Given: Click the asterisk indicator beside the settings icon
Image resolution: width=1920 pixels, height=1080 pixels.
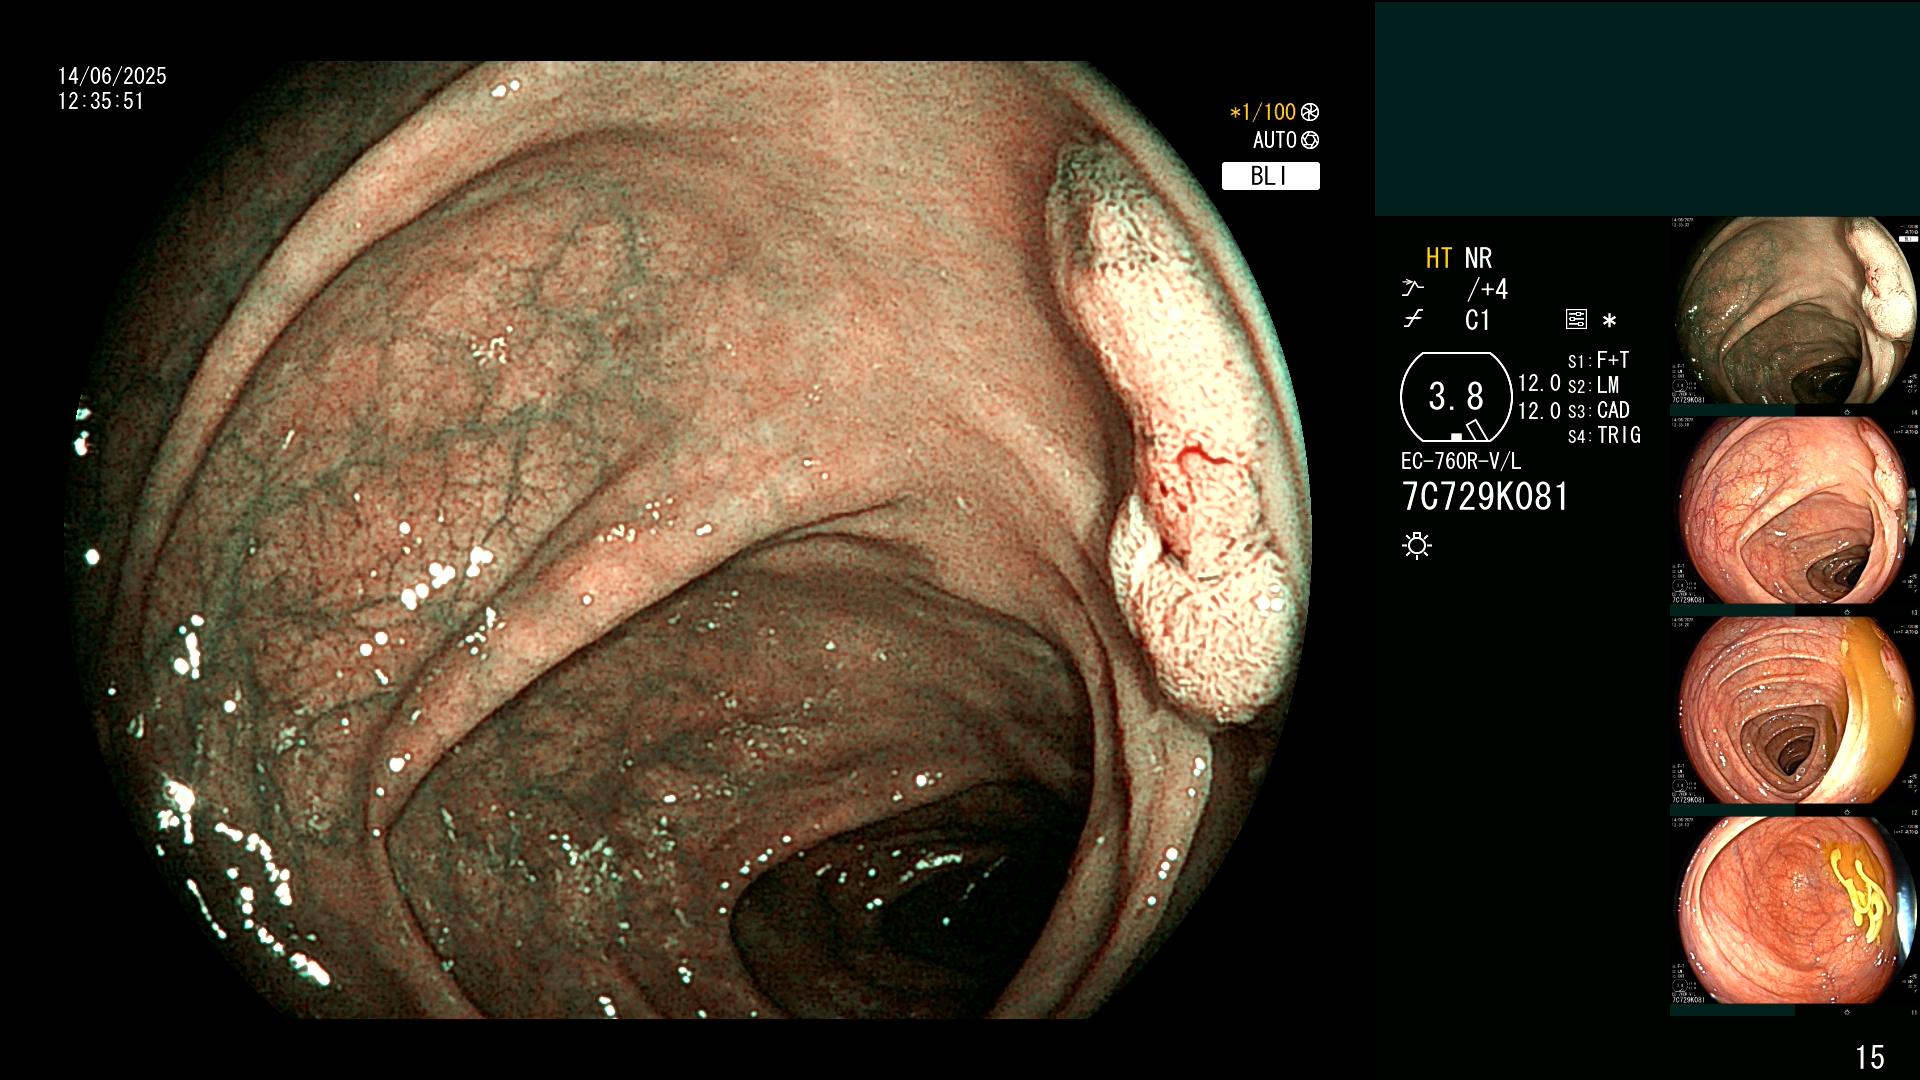Looking at the screenshot, I should 1609,321.
